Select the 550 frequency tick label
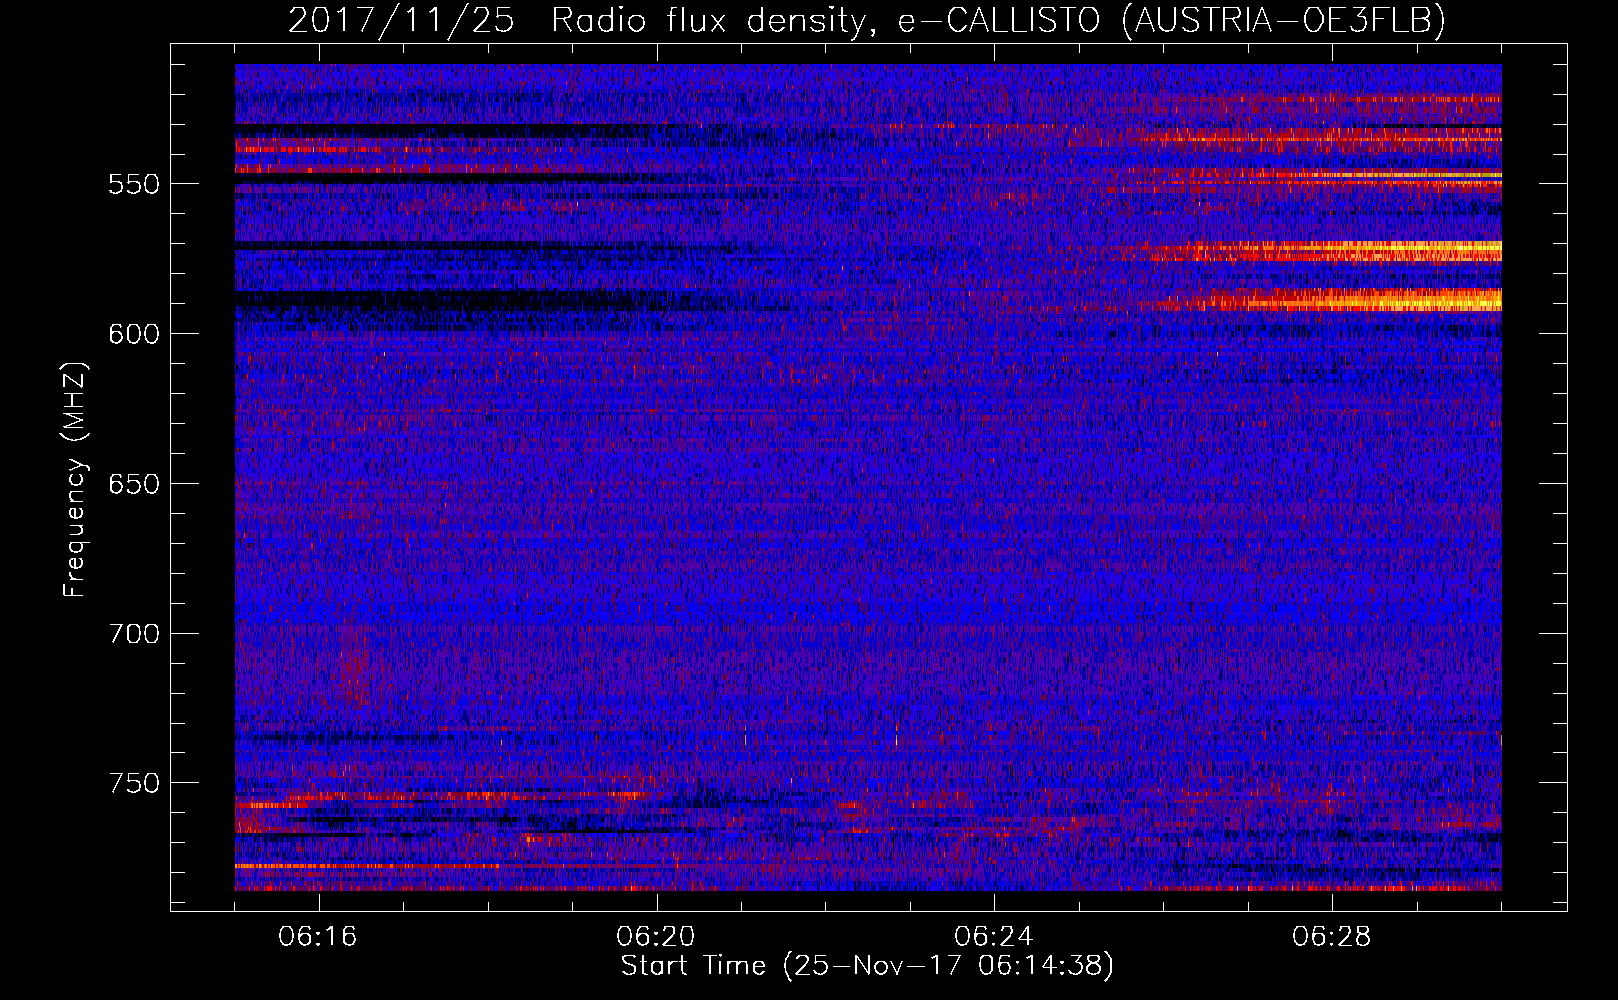1618x1000 pixels. click(133, 185)
